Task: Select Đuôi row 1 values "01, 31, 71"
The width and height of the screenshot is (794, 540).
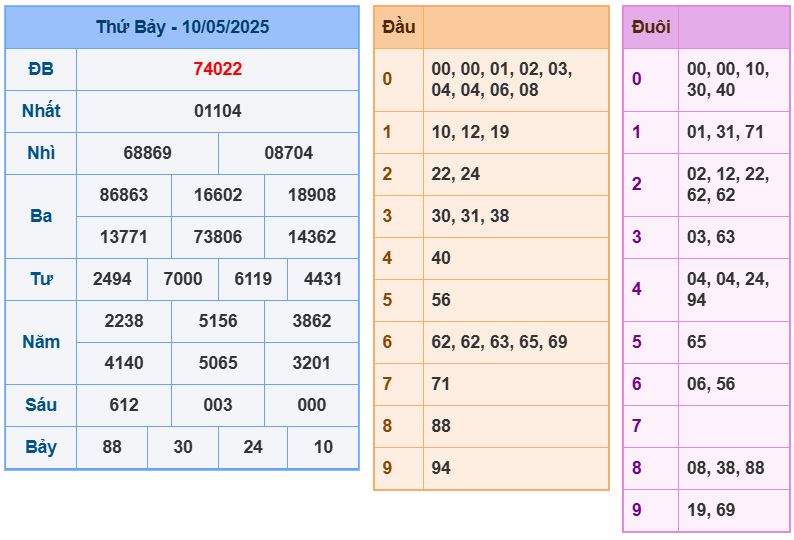Action: 726,132
